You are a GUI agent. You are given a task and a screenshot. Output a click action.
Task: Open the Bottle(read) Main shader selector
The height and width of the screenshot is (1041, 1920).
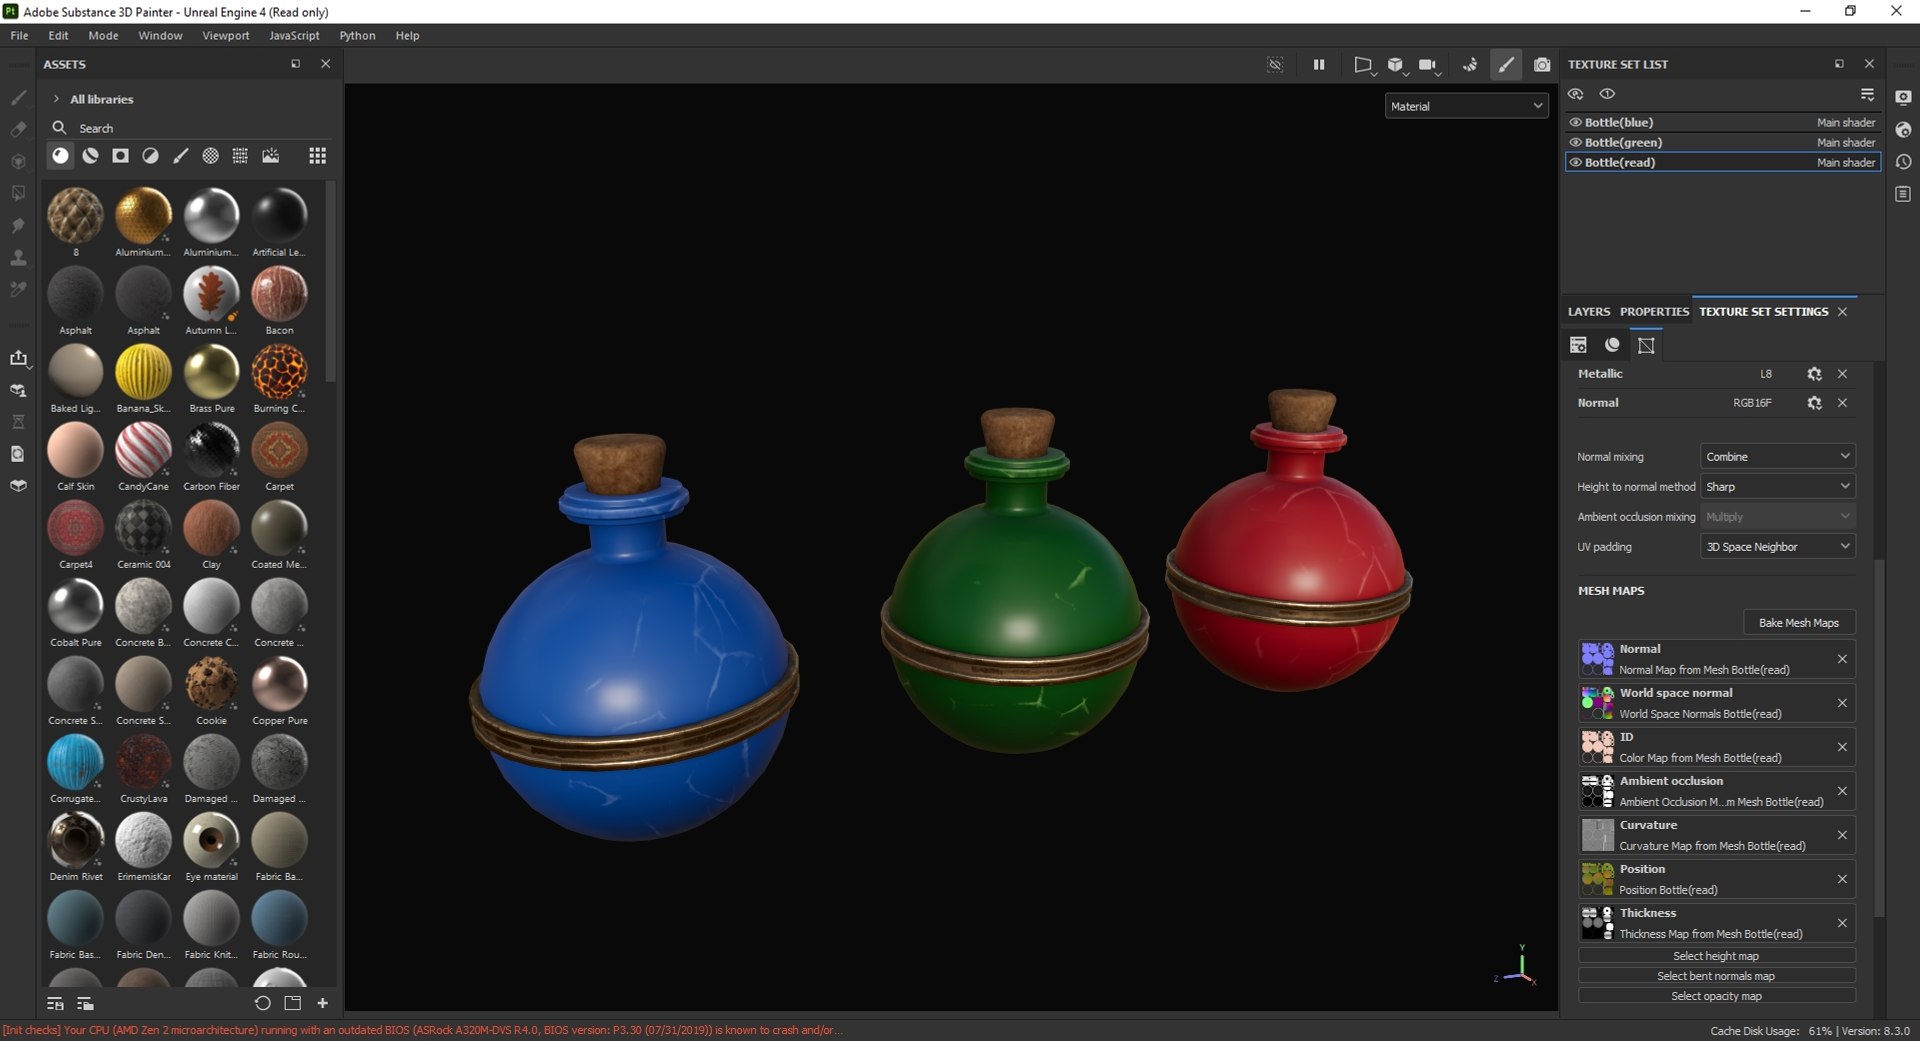(x=1846, y=162)
